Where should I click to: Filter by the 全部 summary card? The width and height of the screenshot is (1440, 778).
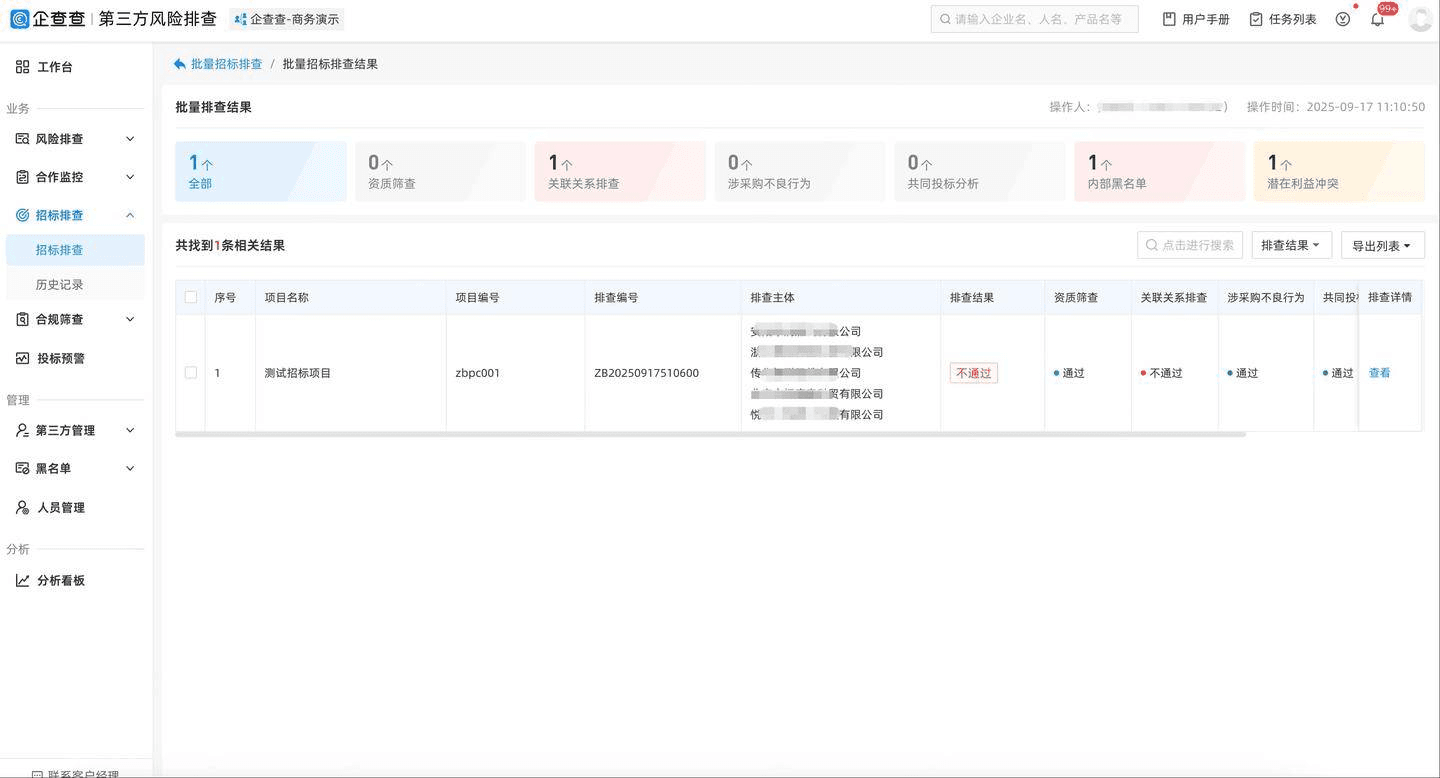pyautogui.click(x=261, y=171)
